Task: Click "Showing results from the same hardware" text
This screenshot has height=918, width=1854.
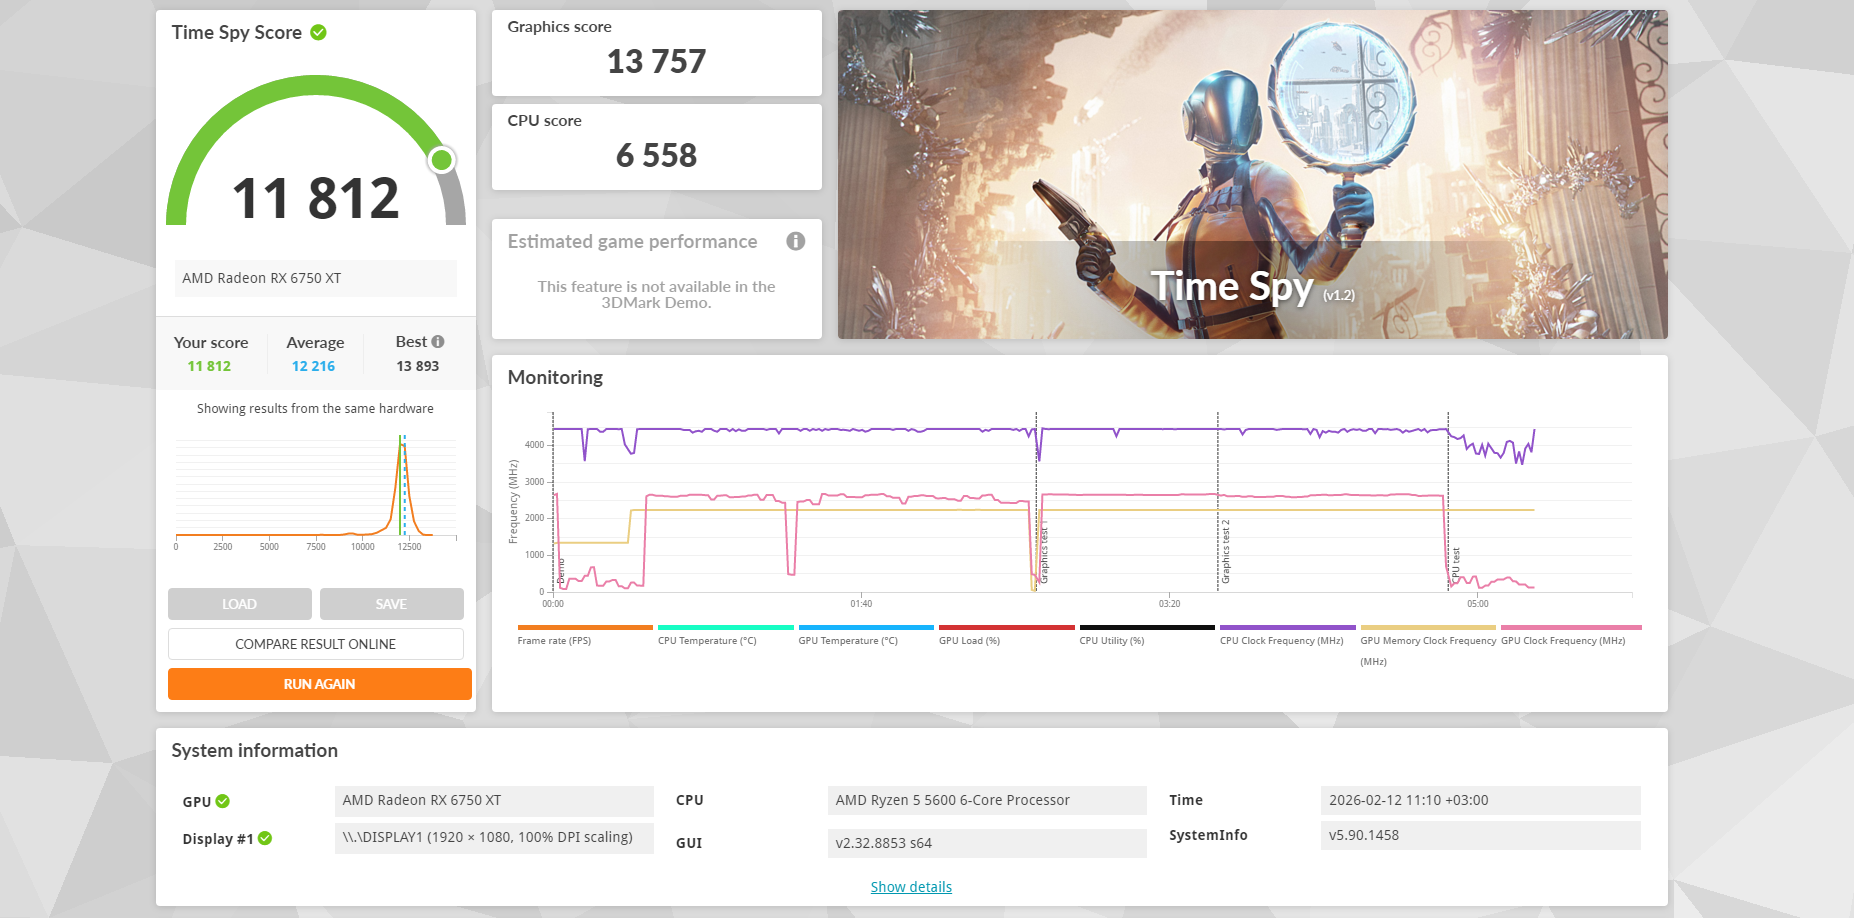Action: point(315,409)
